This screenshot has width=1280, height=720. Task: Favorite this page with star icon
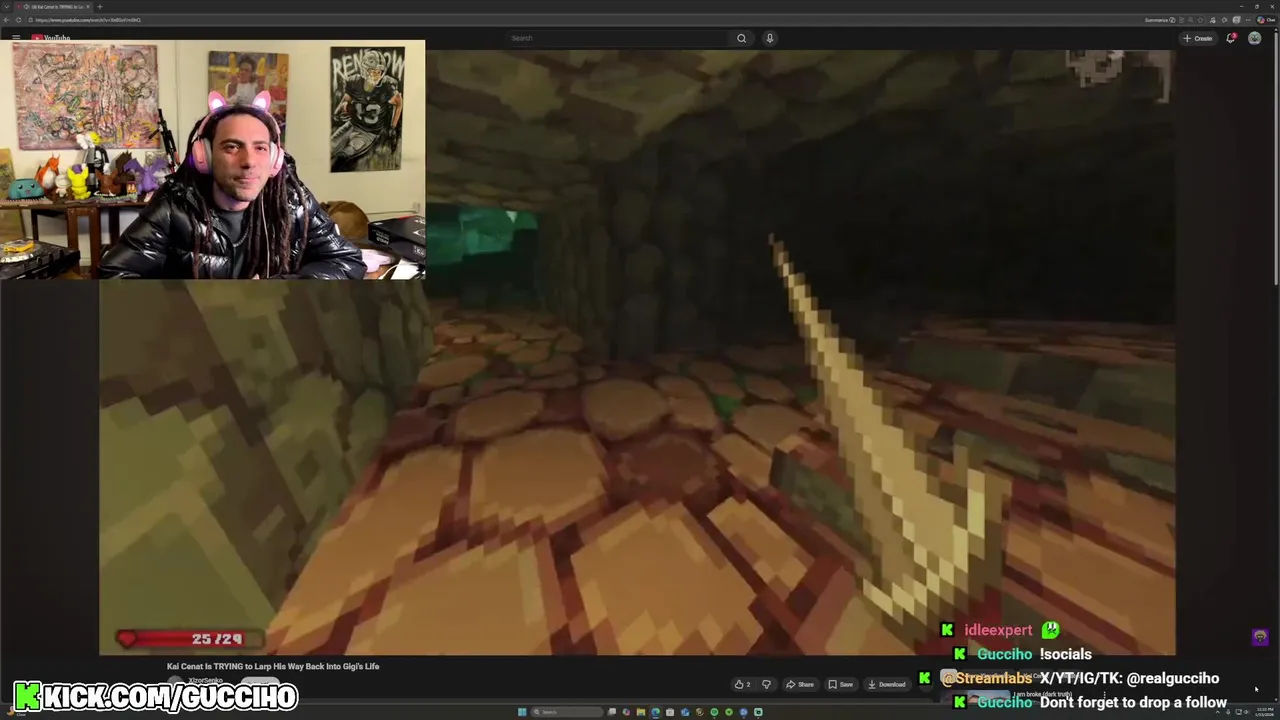(1200, 20)
